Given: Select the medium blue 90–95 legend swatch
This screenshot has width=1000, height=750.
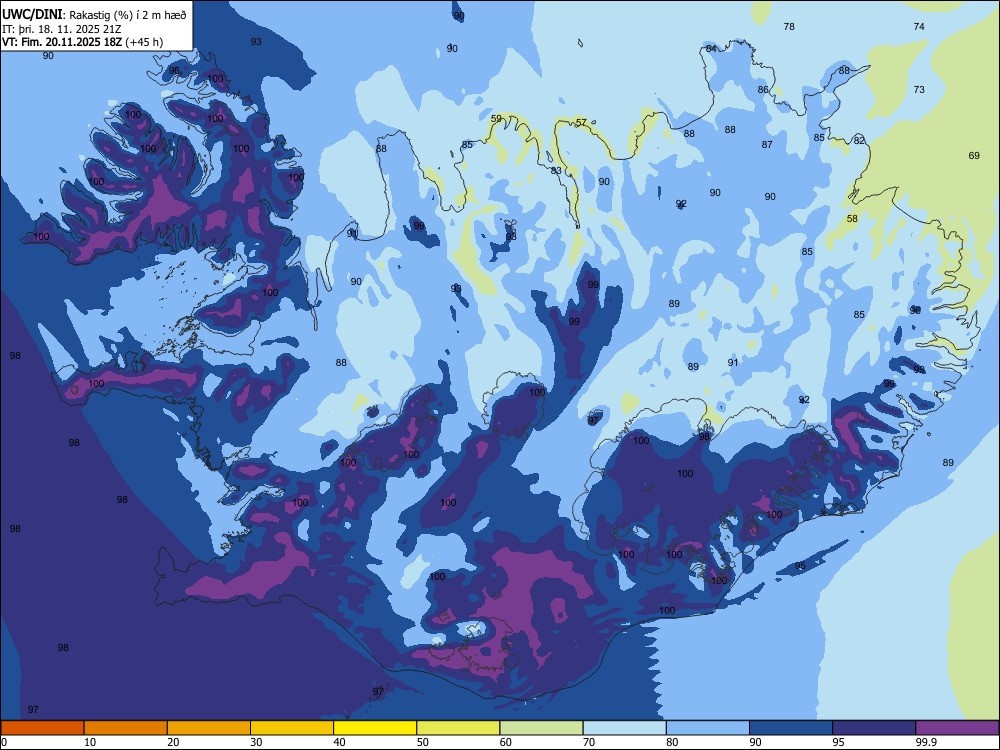Looking at the screenshot, I should coord(791,728).
